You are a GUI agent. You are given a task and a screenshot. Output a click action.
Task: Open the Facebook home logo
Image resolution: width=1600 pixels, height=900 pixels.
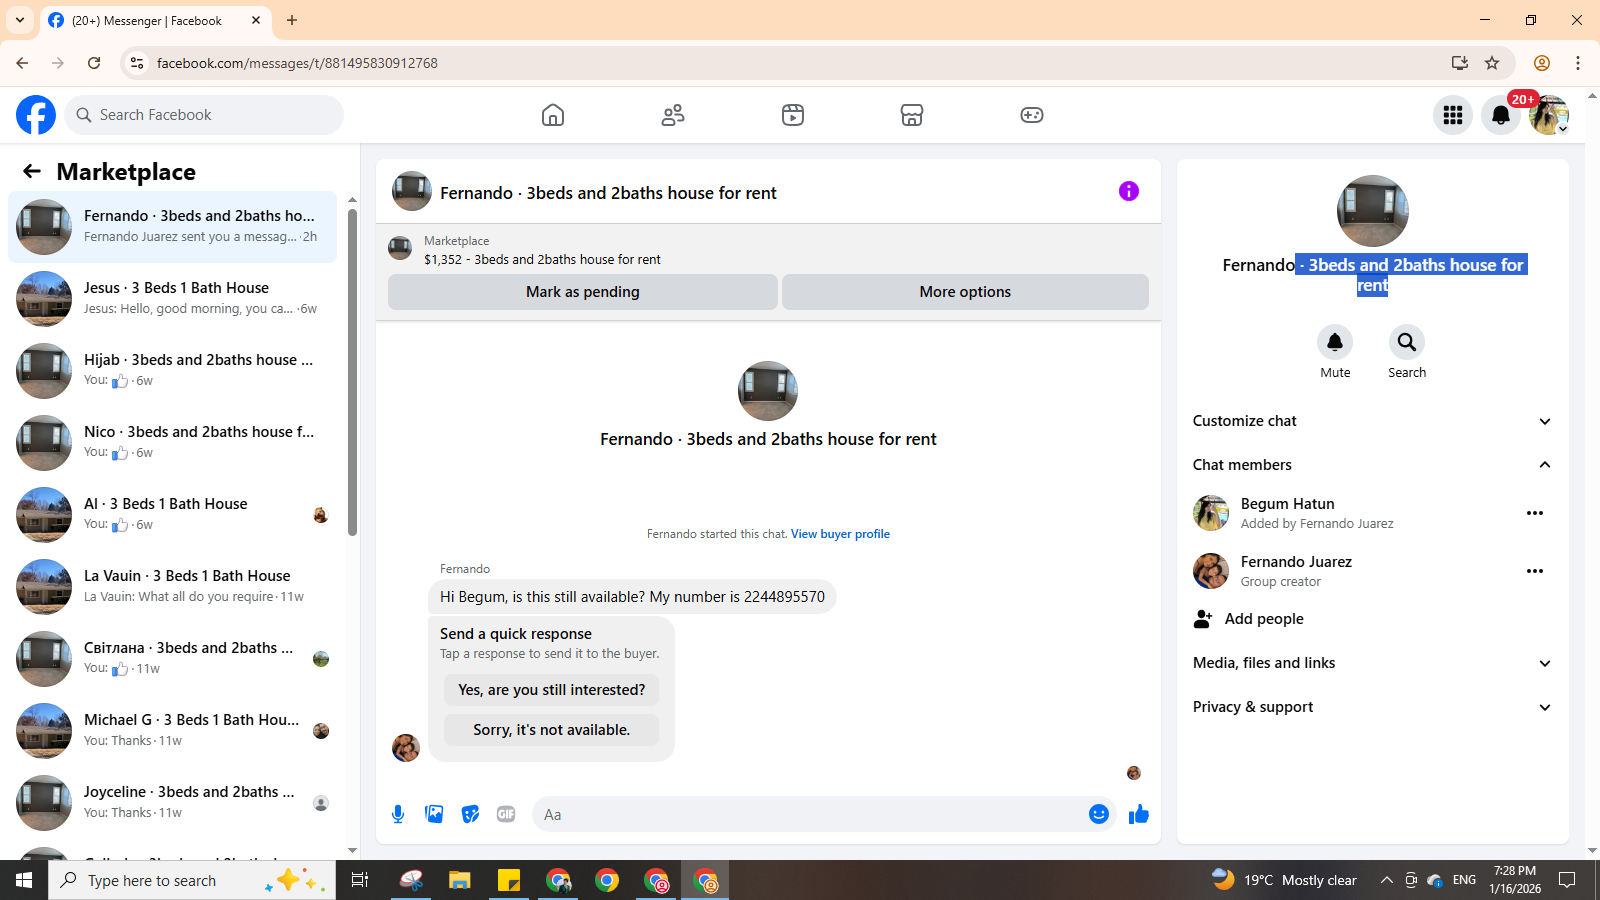(x=36, y=115)
